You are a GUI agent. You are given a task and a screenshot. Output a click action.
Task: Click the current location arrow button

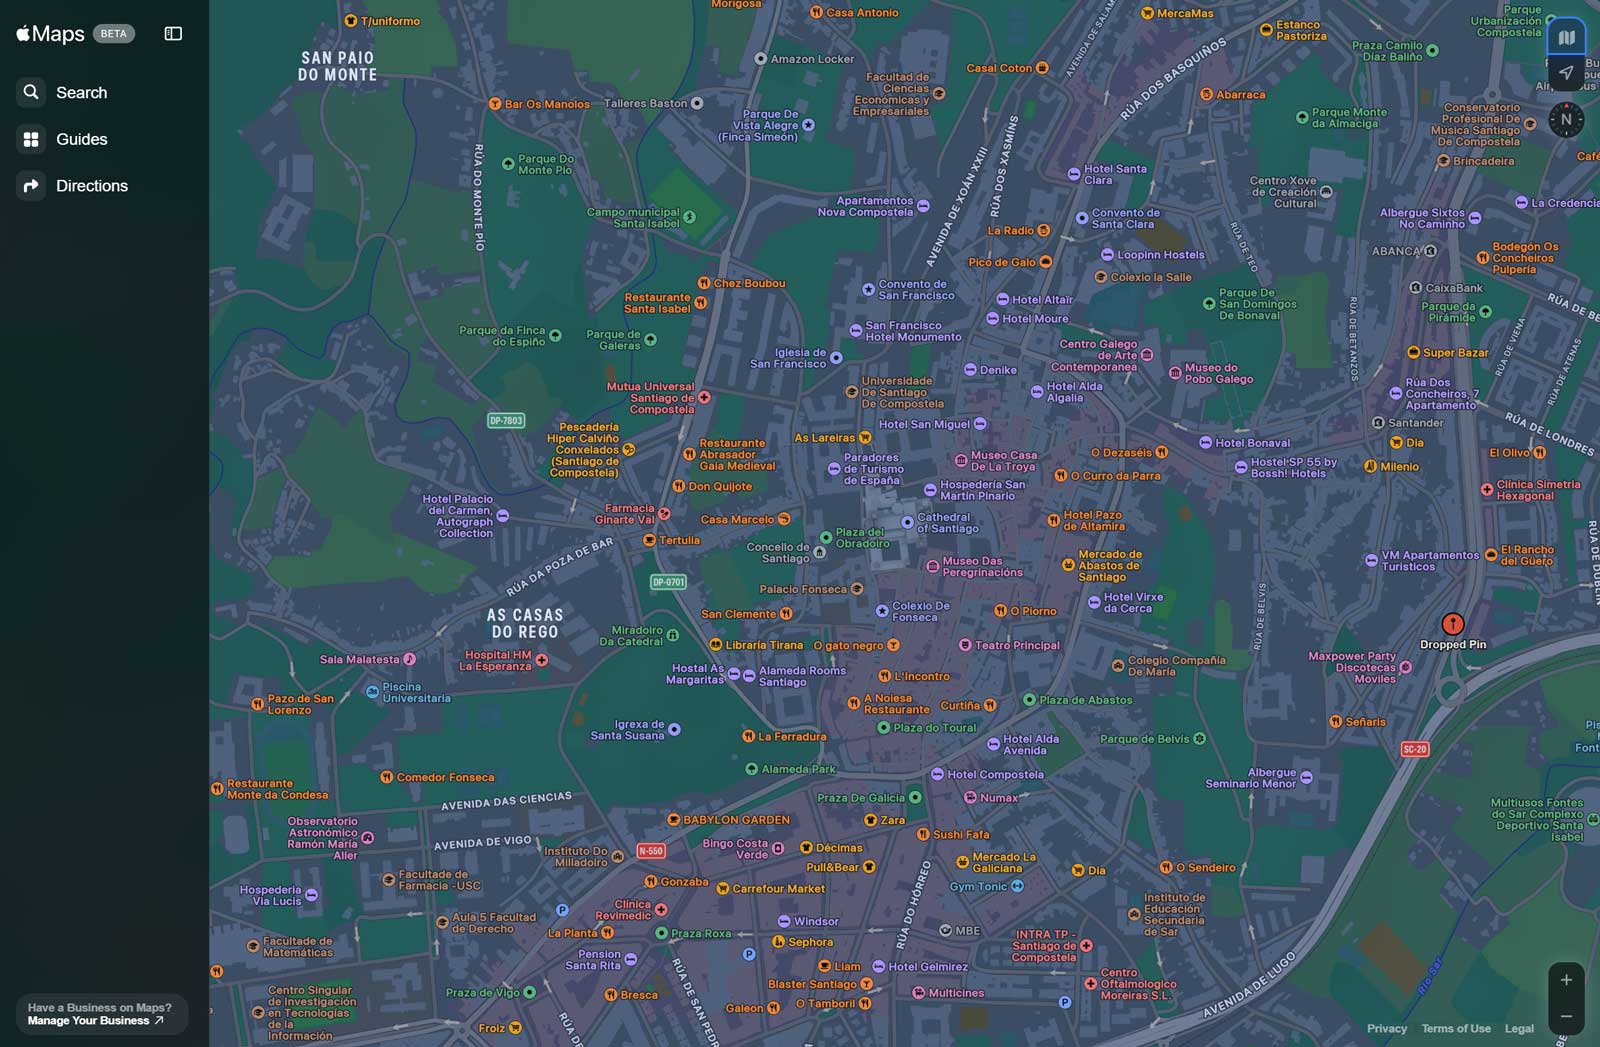point(1566,73)
